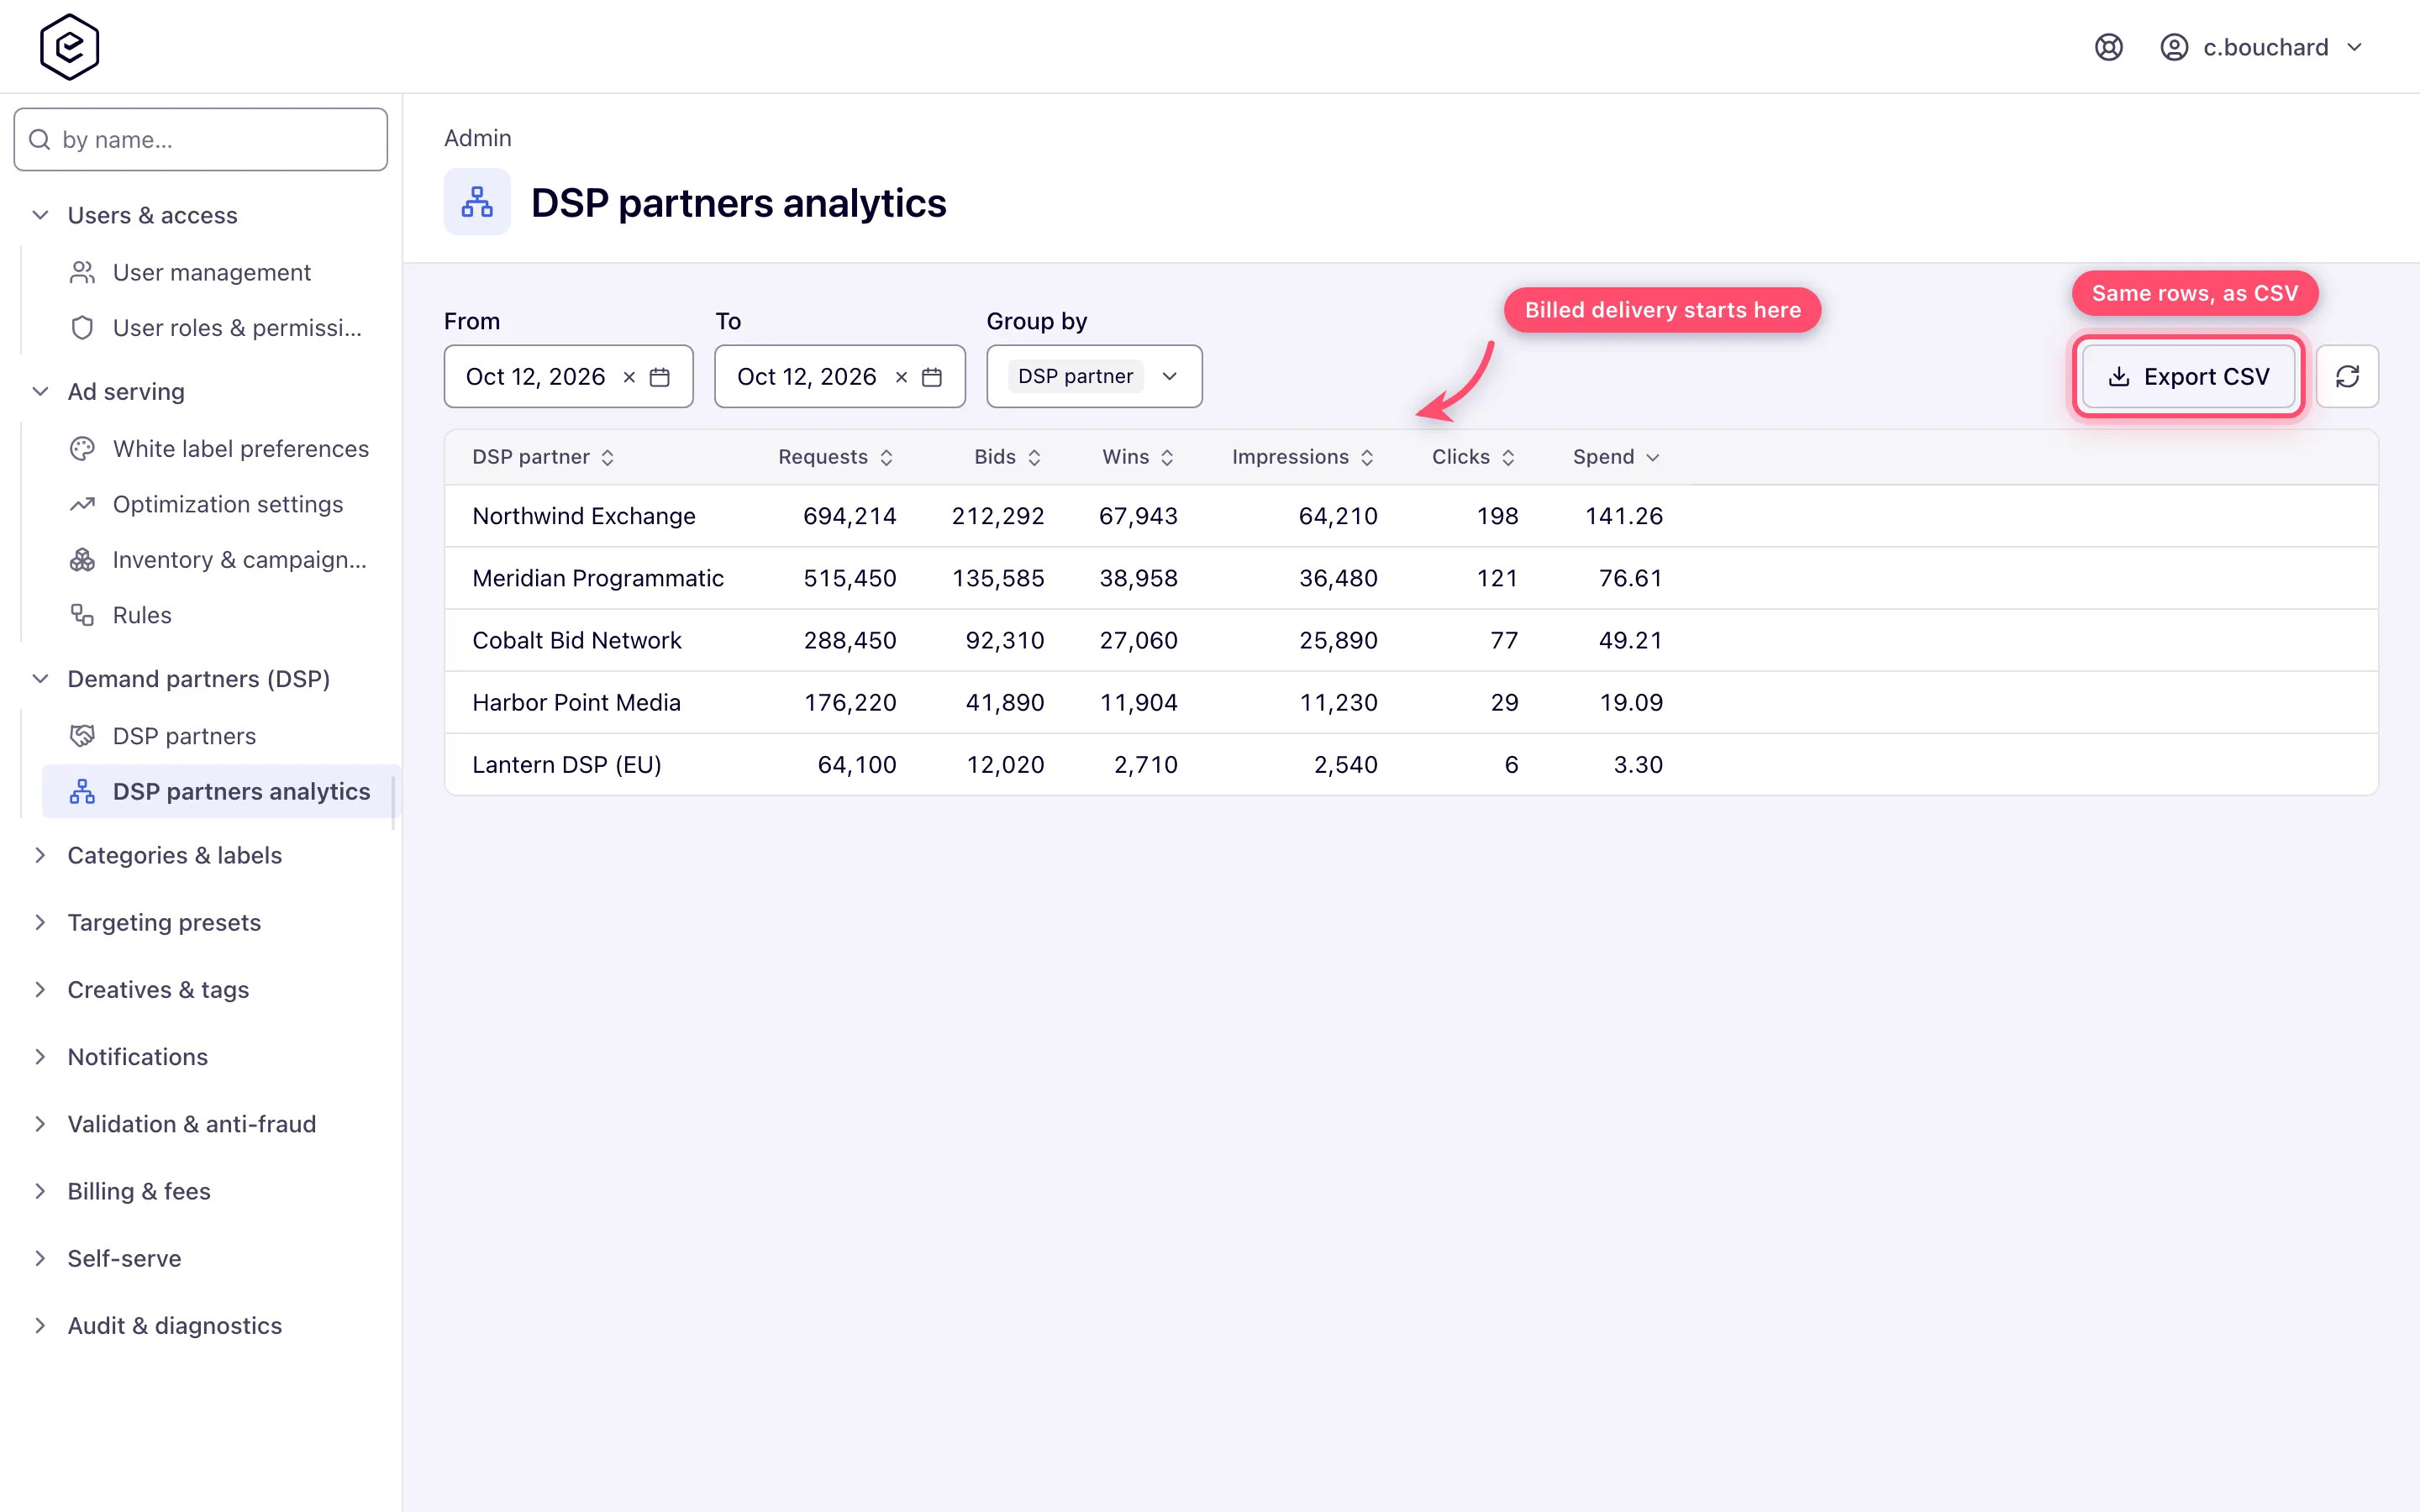The image size is (2420, 1512).
Task: Collapse the Ad serving section
Action: (x=41, y=391)
